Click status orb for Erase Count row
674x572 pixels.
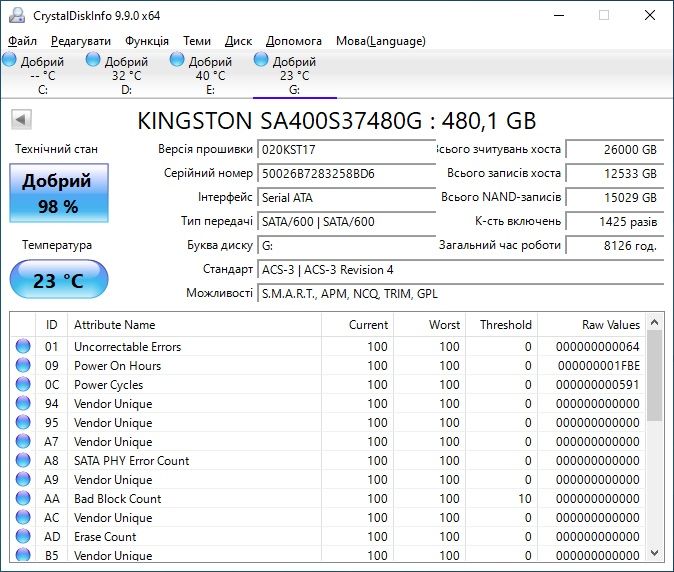[x=23, y=536]
